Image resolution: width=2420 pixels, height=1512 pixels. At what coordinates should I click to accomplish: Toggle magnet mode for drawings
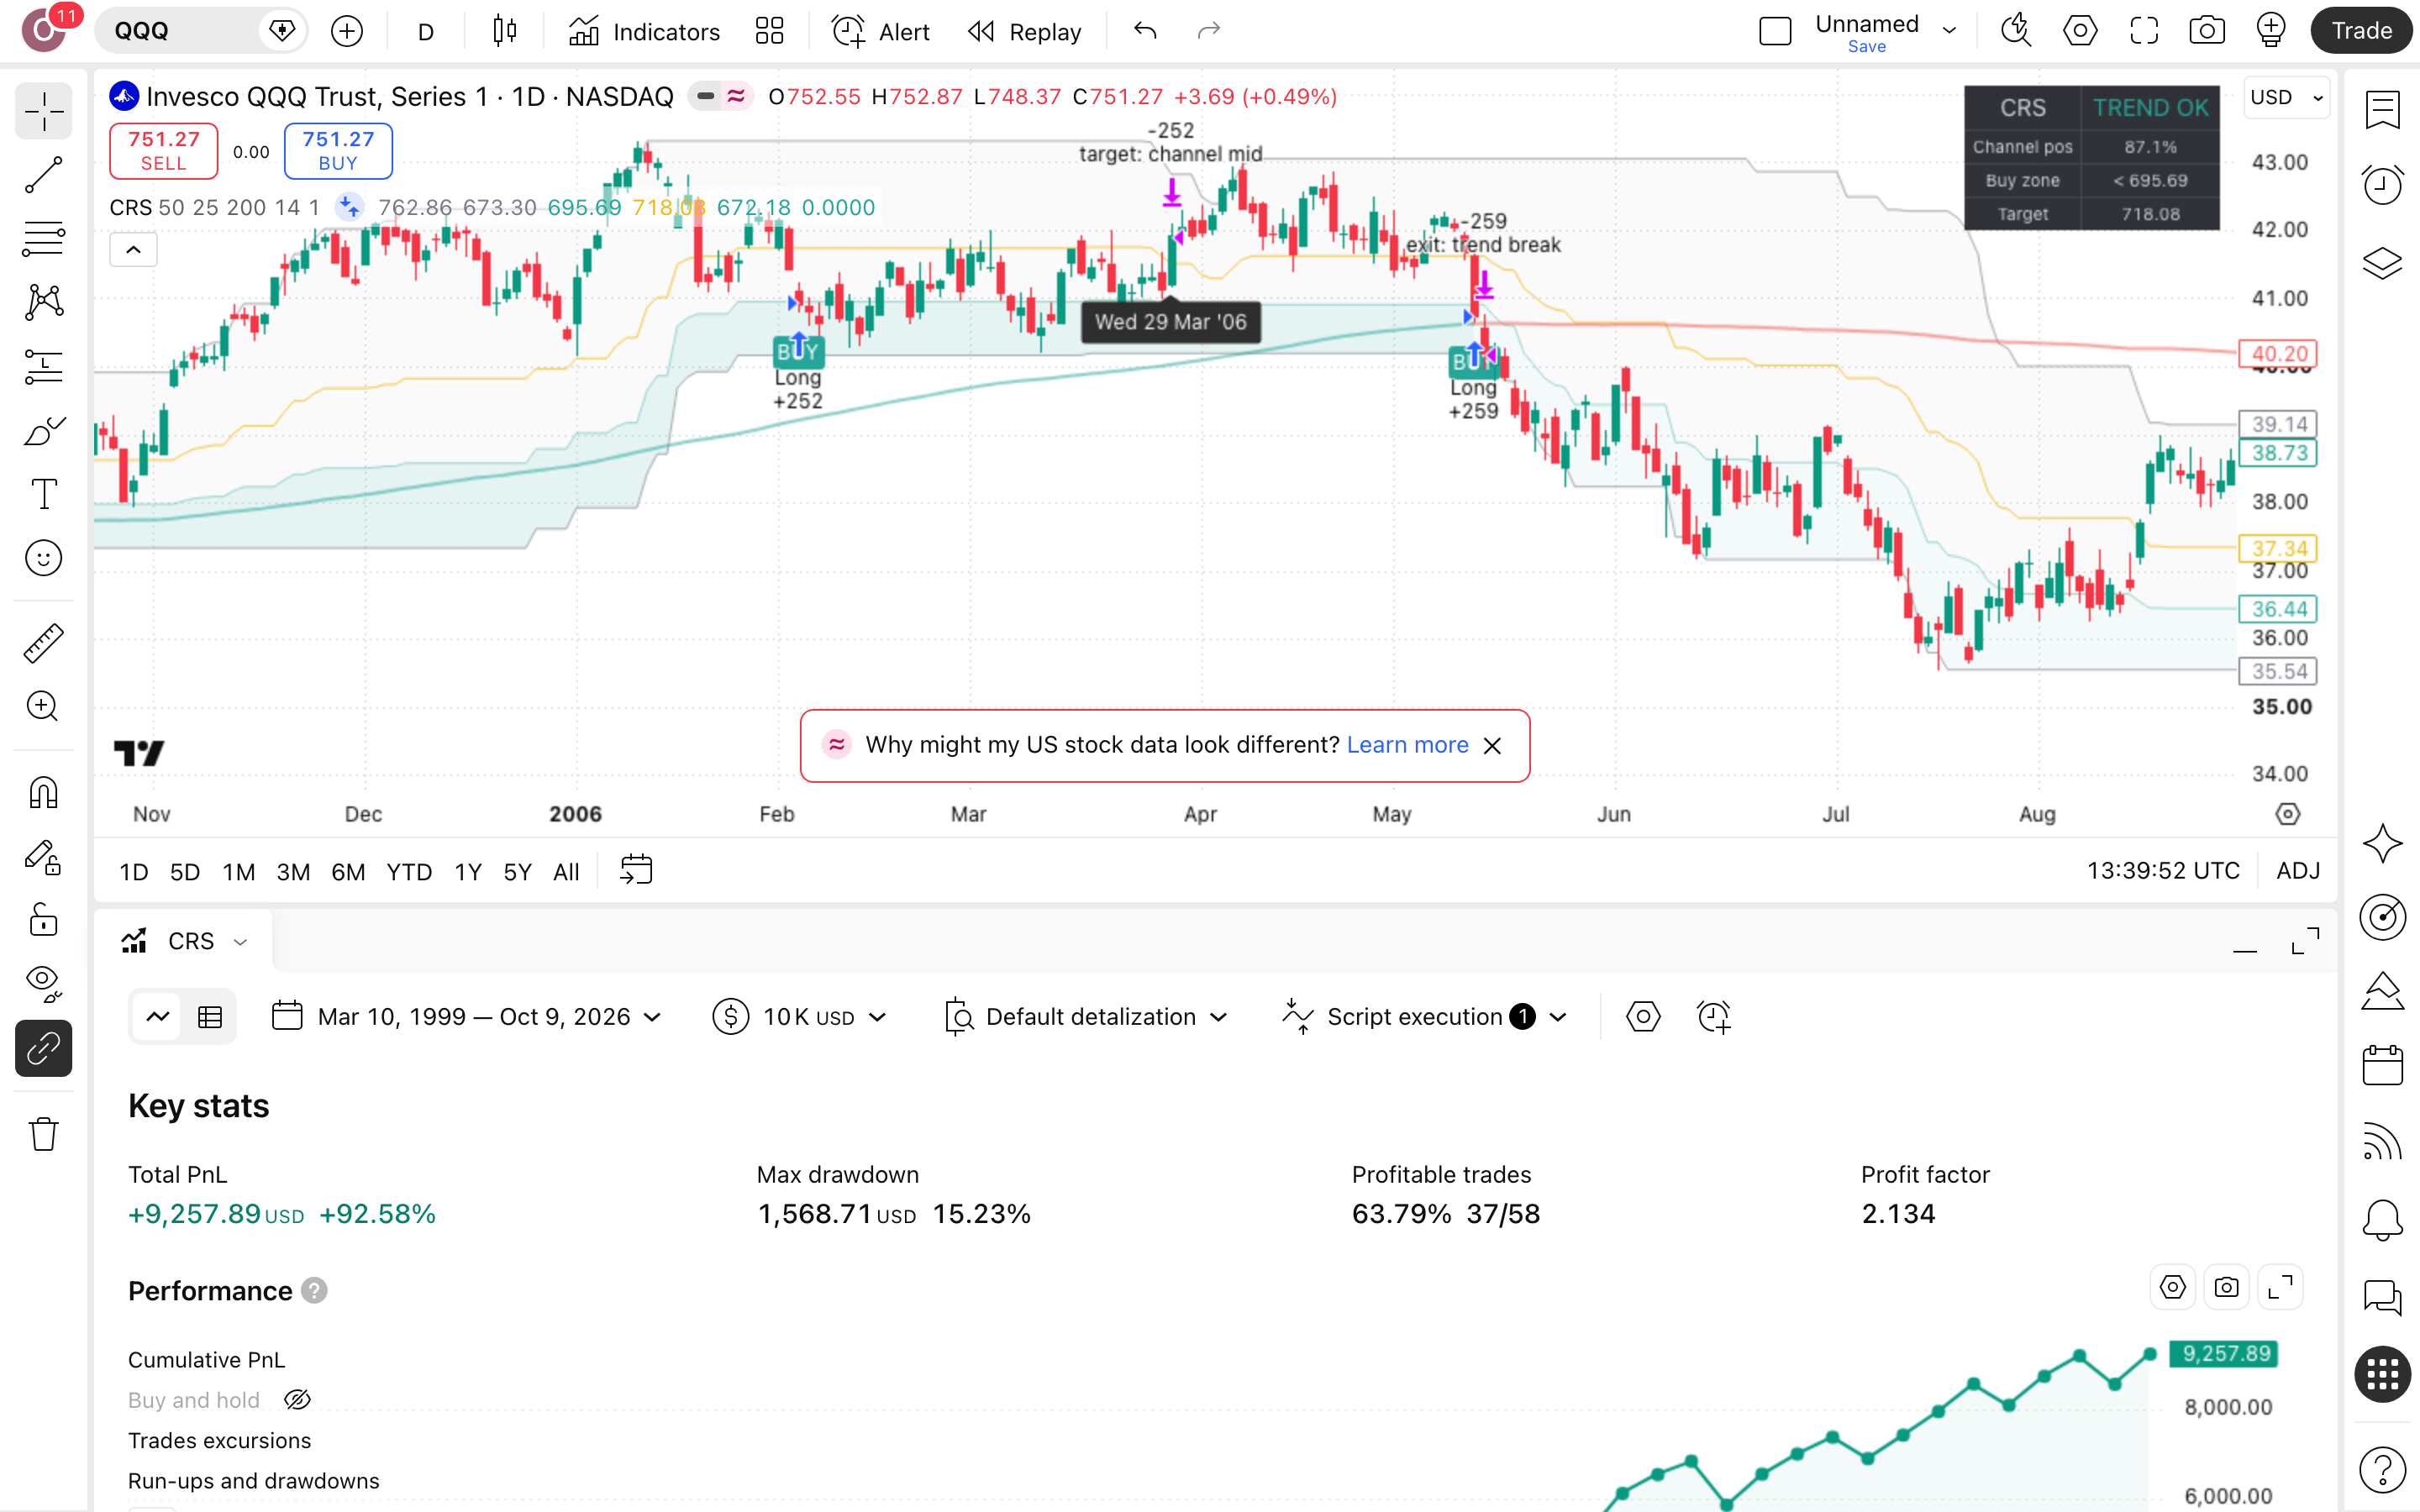pyautogui.click(x=43, y=793)
